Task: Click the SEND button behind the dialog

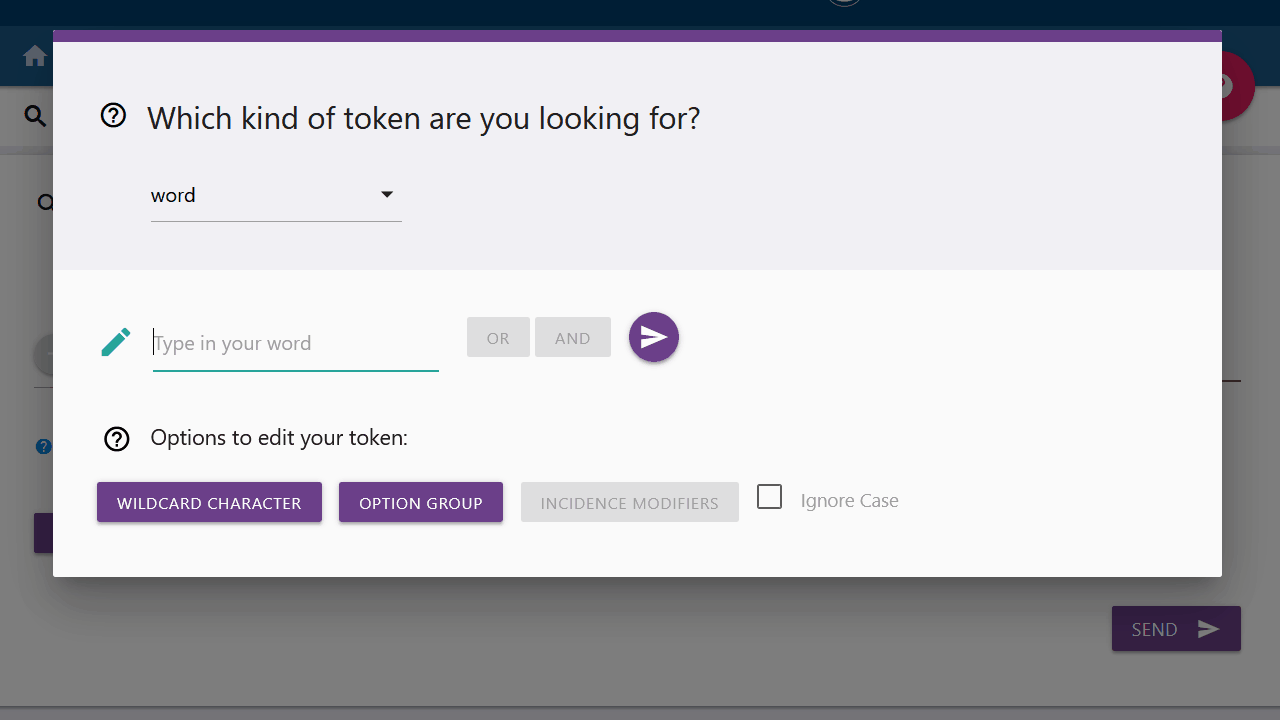Action: (1176, 629)
